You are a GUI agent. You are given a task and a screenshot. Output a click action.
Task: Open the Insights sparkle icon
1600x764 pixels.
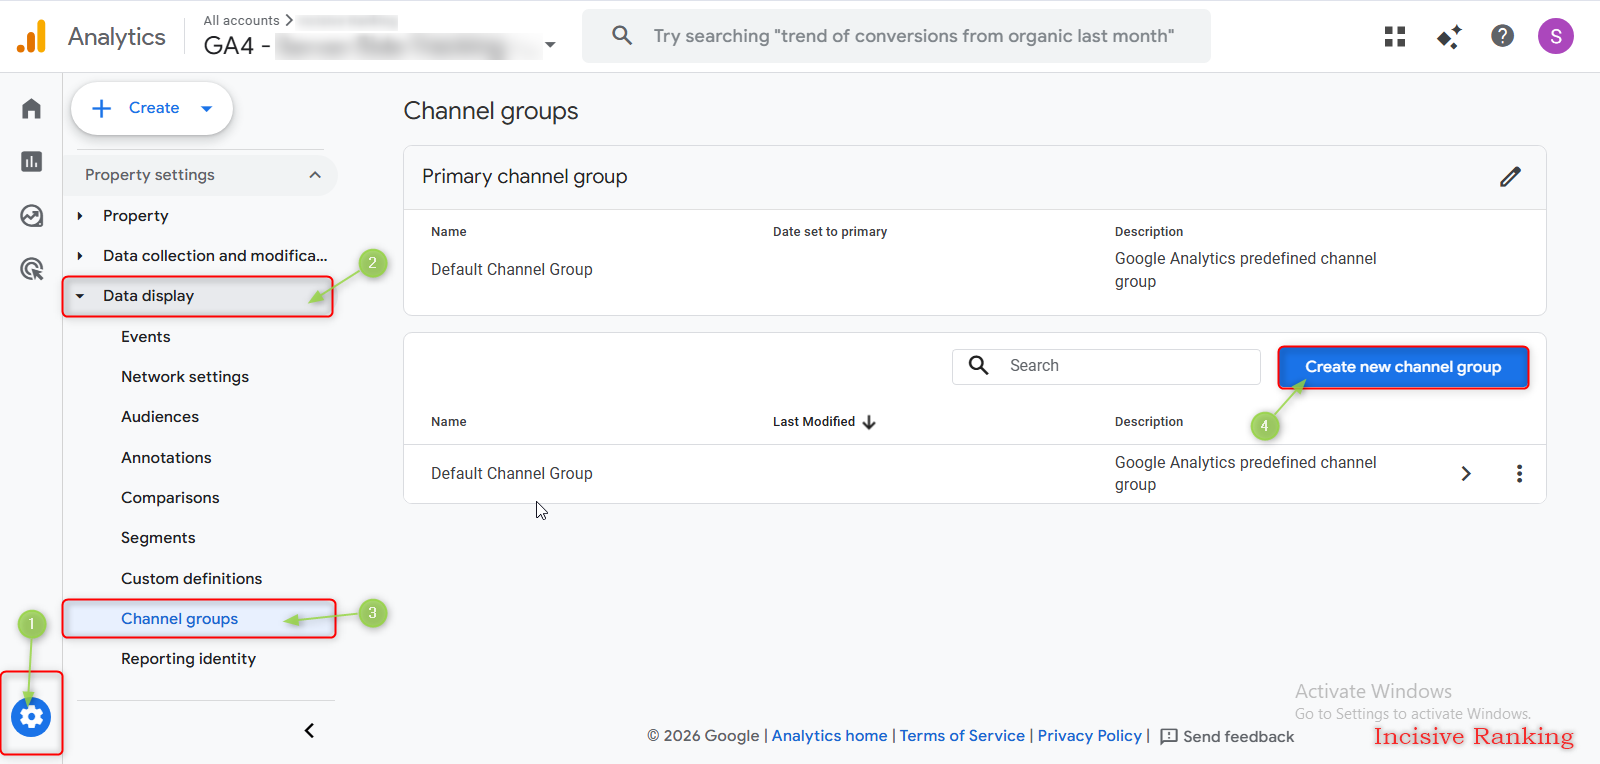[1449, 37]
